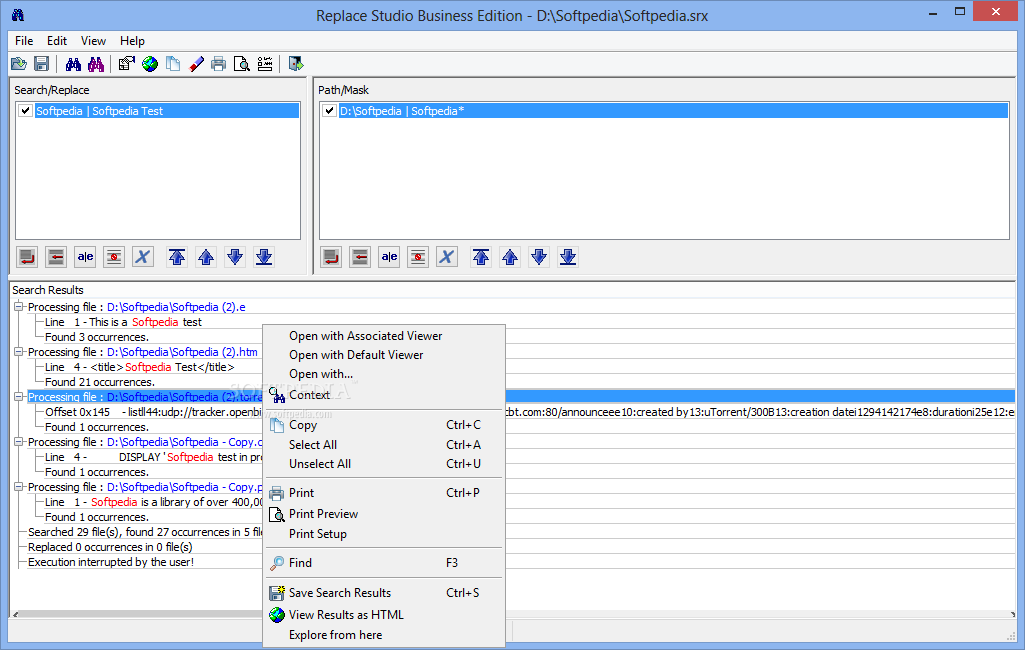Click the search results horizontal scrollbar left arrow
The height and width of the screenshot is (650, 1025).
pyautogui.click(x=16, y=614)
